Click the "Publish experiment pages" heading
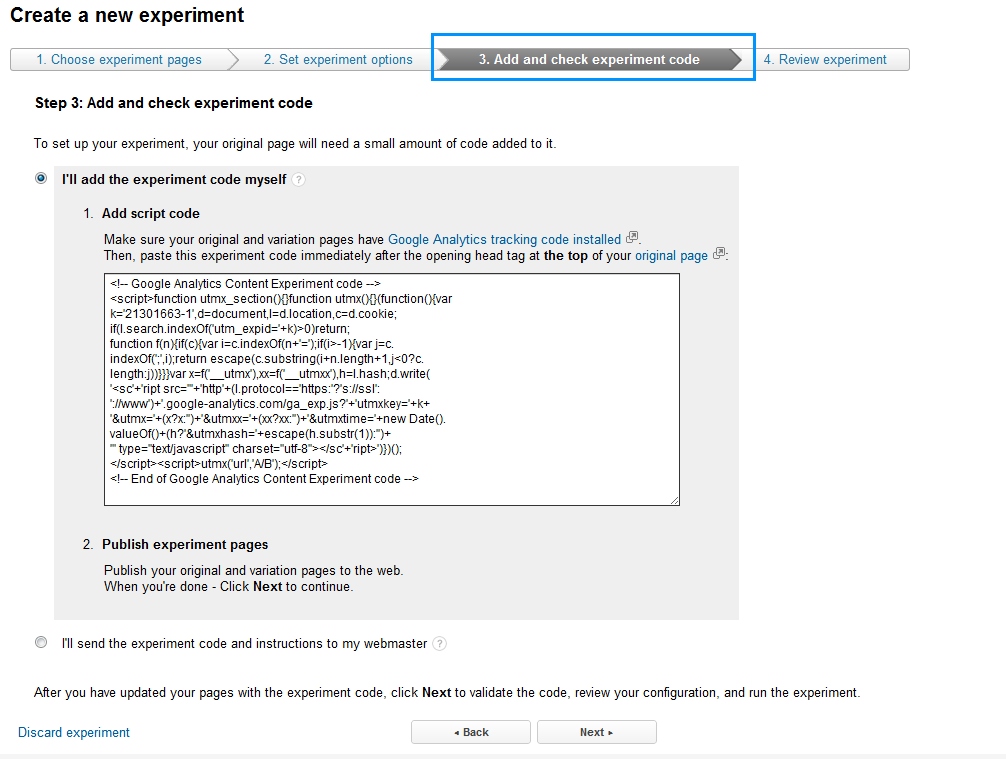 point(185,545)
